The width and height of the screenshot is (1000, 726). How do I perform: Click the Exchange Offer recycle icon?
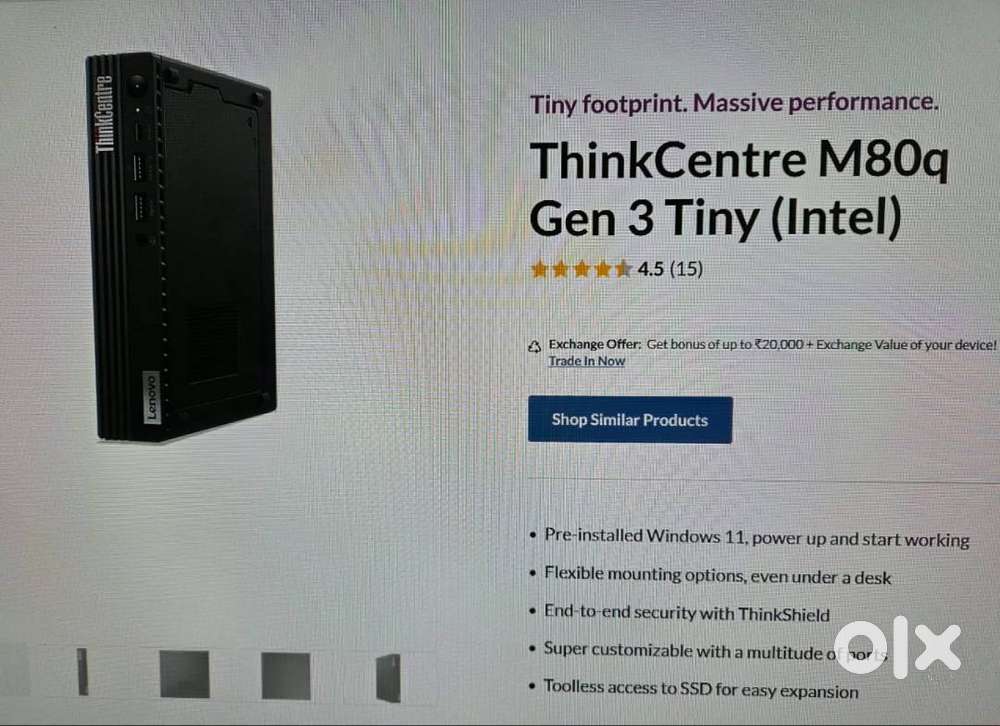pyautogui.click(x=534, y=346)
